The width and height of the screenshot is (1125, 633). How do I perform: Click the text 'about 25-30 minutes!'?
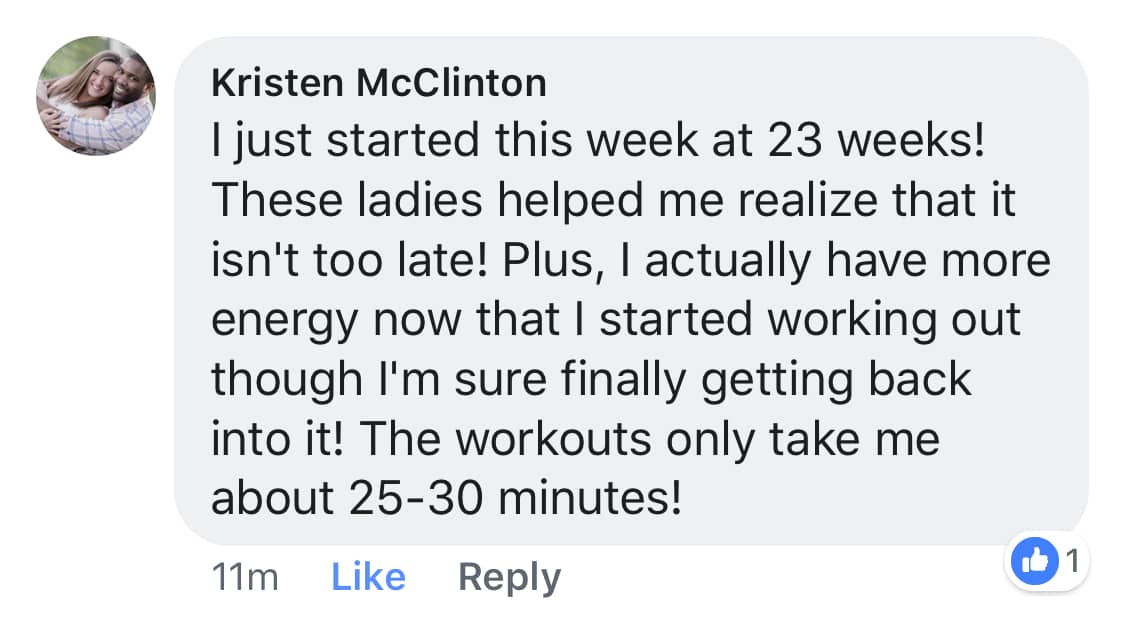[446, 498]
